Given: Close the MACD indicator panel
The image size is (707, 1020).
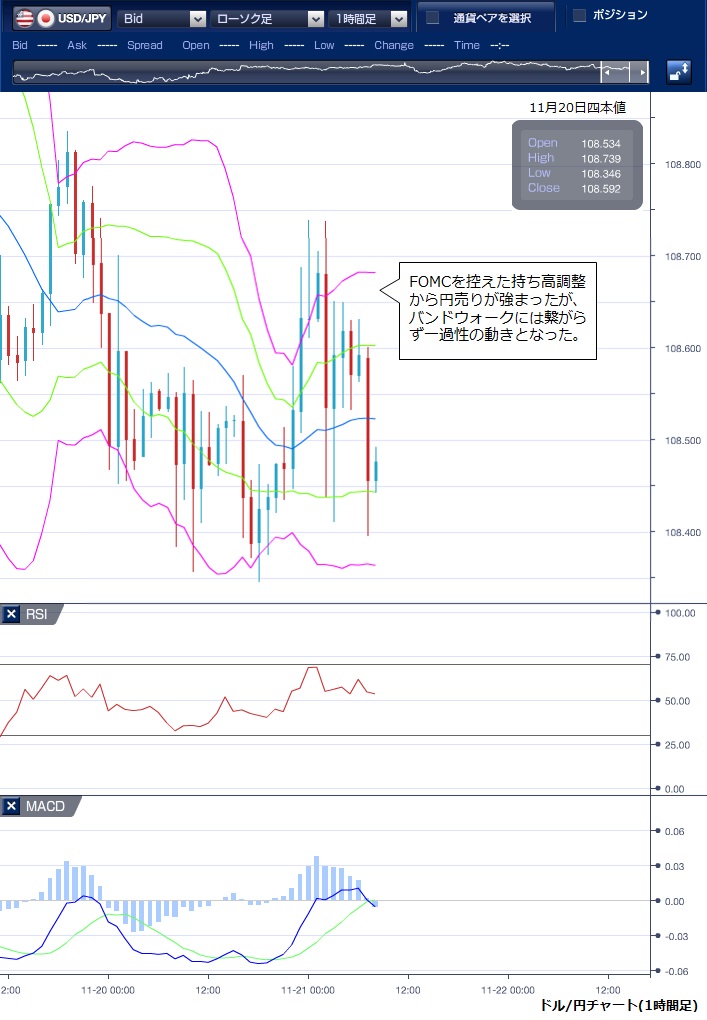Looking at the screenshot, I should pyautogui.click(x=11, y=807).
